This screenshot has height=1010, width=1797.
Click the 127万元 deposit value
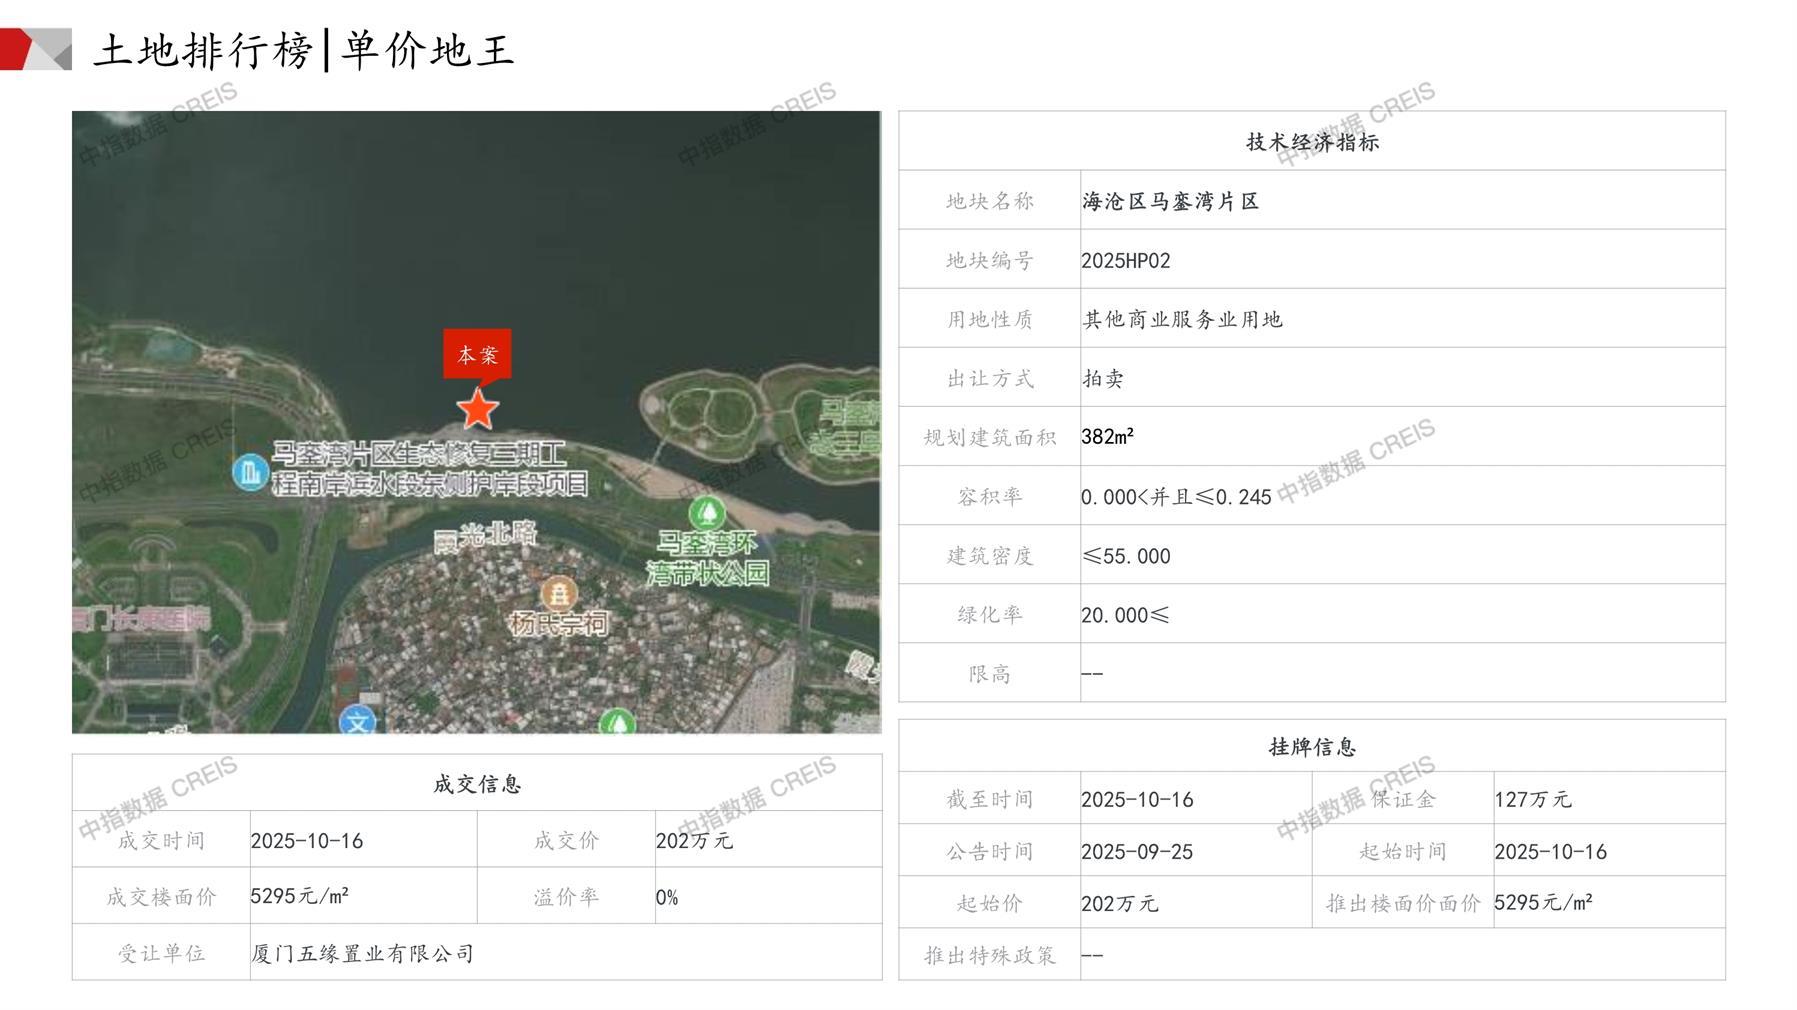(1532, 800)
